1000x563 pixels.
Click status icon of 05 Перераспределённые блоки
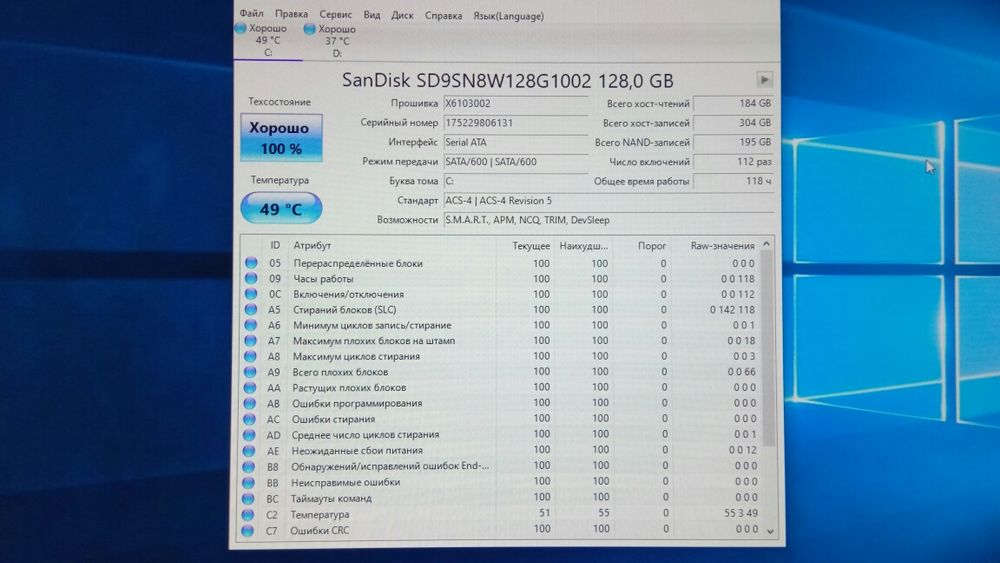(251, 263)
